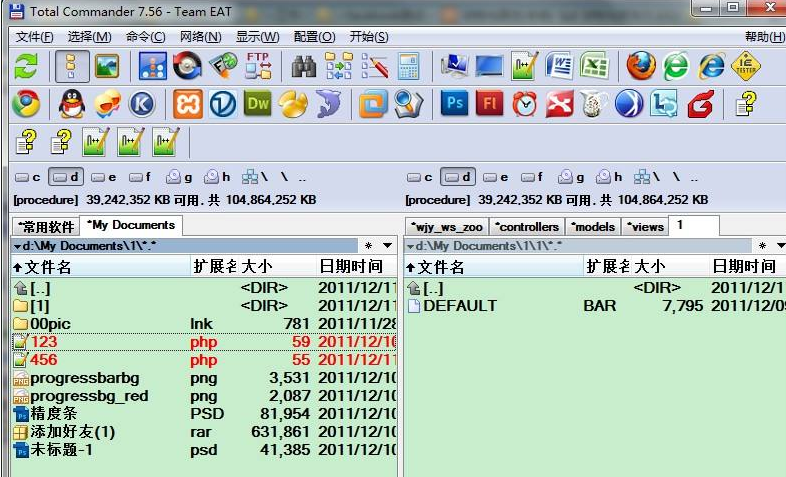The width and height of the screenshot is (786, 477).
Task: Open right panel path dropdown arrow before d:\My Documents\1\1
Action: 411,246
